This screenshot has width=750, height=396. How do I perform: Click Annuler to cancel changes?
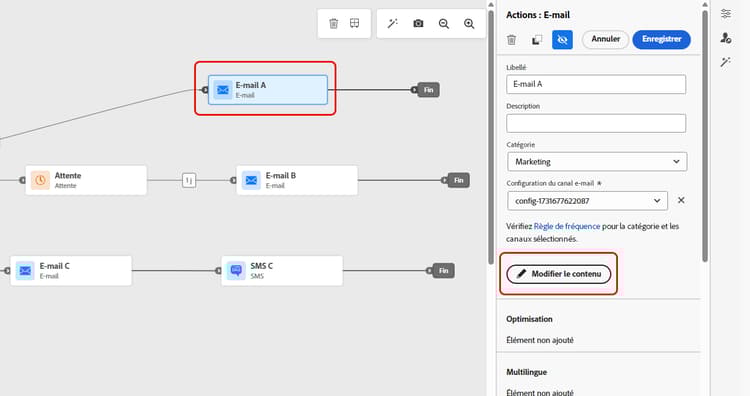[606, 39]
